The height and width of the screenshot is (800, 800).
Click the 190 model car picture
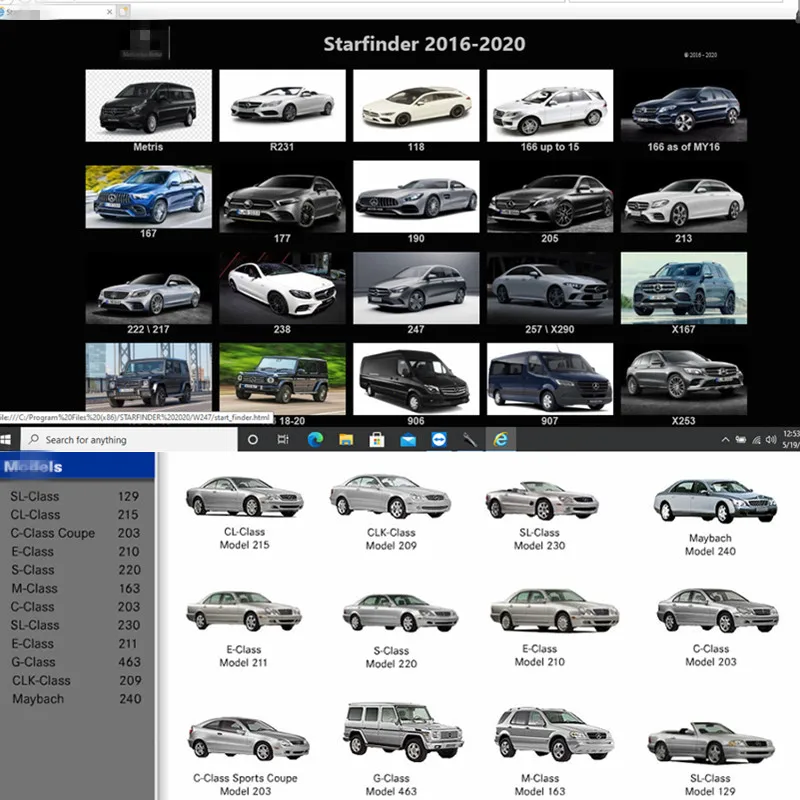click(x=416, y=196)
